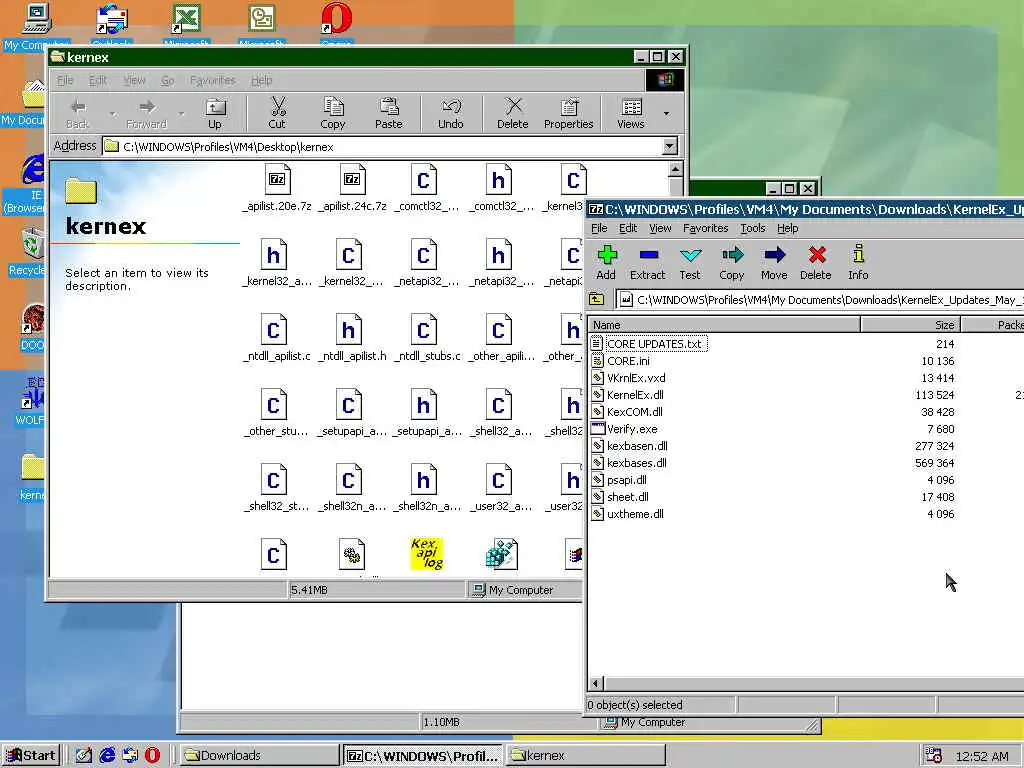Click the 7-Zip path address field
This screenshot has width=1024, height=768.
coord(820,300)
